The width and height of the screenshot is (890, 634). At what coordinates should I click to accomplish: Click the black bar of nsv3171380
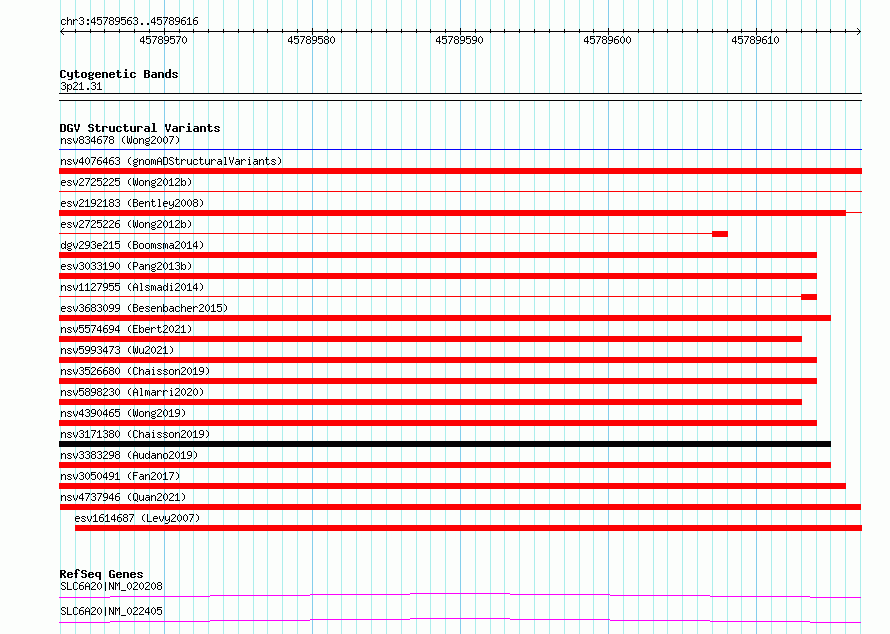(x=445, y=444)
